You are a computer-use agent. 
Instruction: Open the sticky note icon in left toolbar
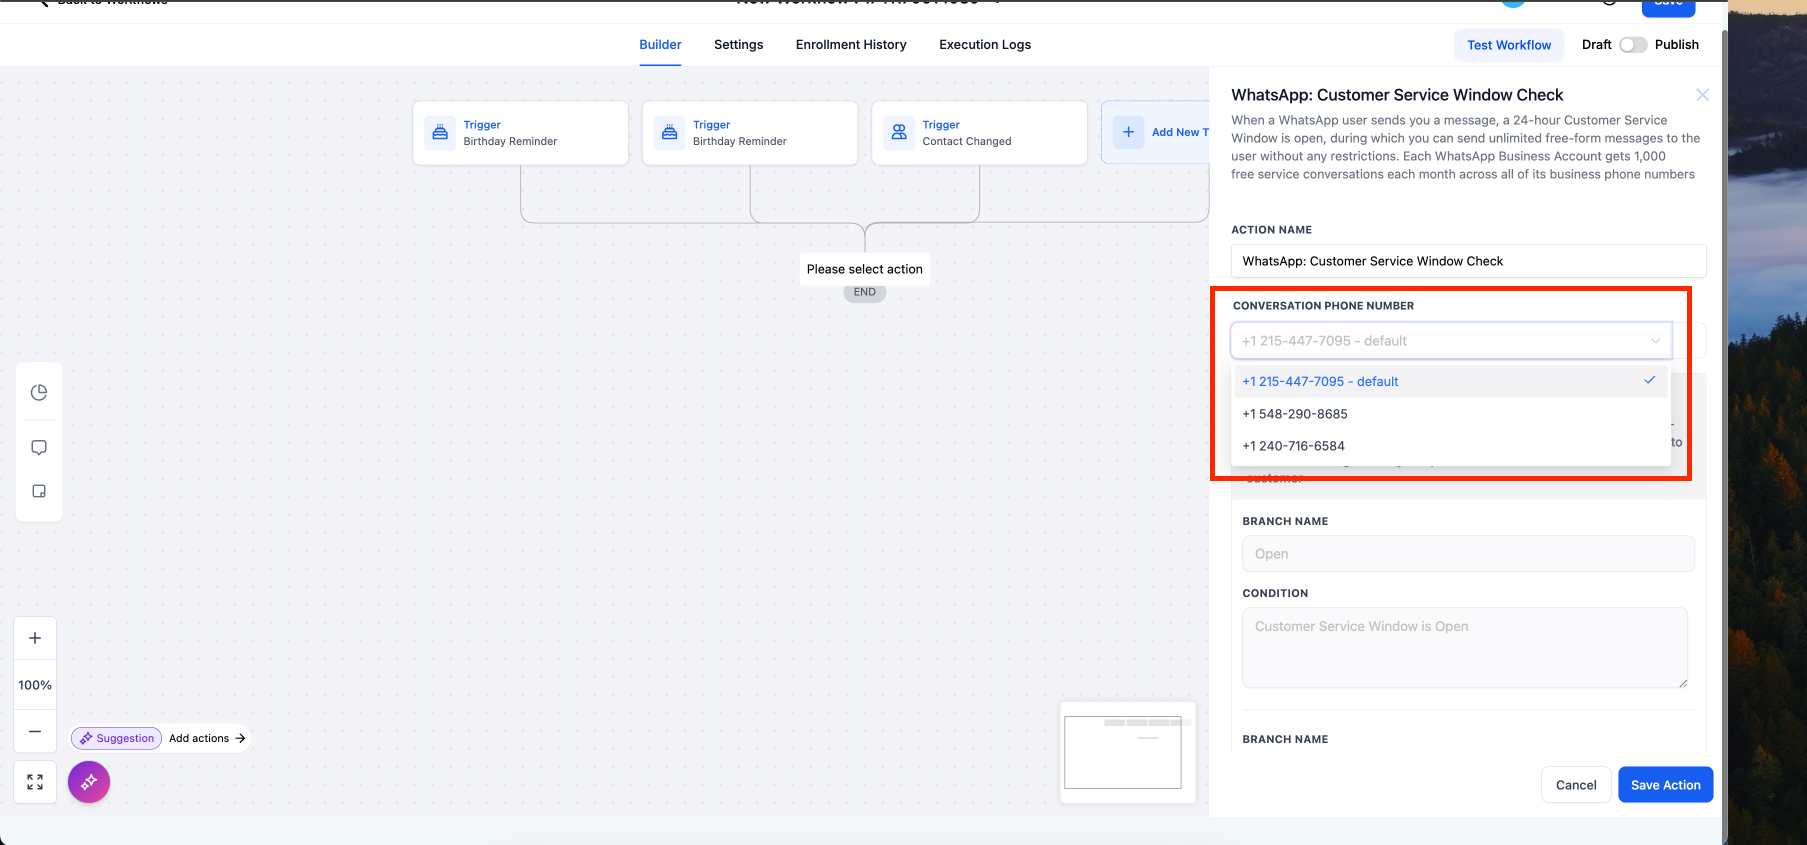coord(39,491)
